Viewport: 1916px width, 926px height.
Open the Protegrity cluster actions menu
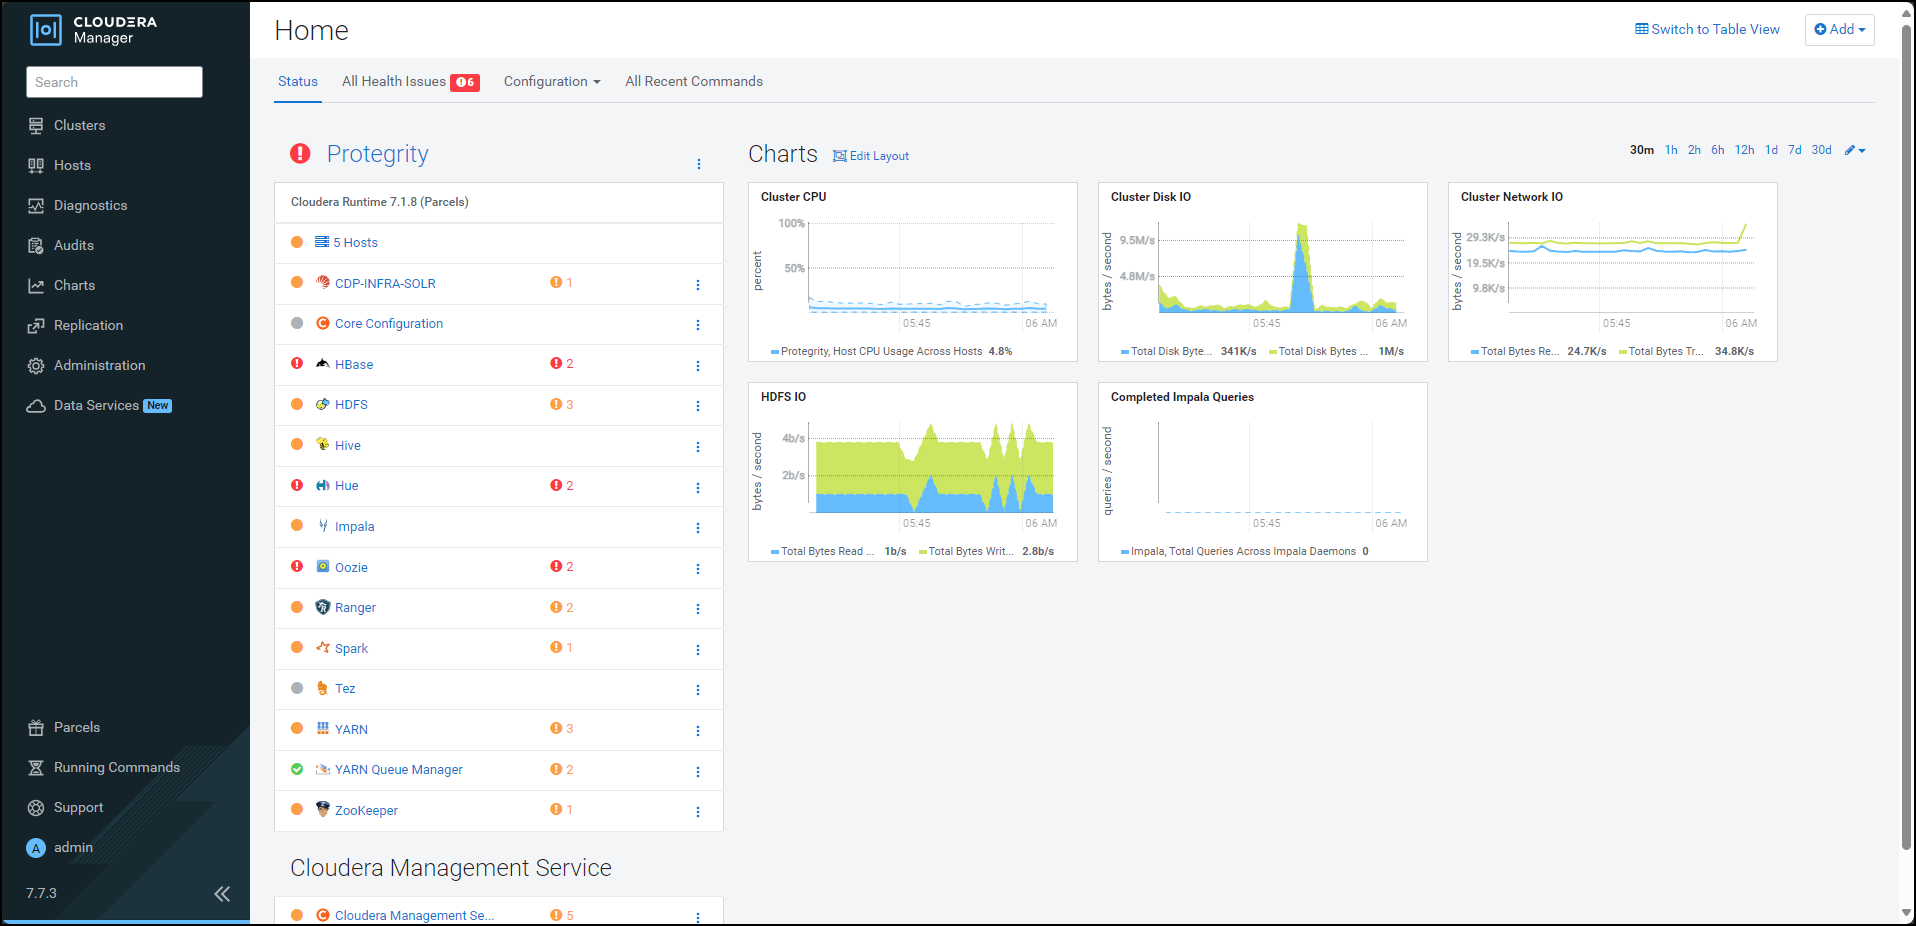point(698,164)
